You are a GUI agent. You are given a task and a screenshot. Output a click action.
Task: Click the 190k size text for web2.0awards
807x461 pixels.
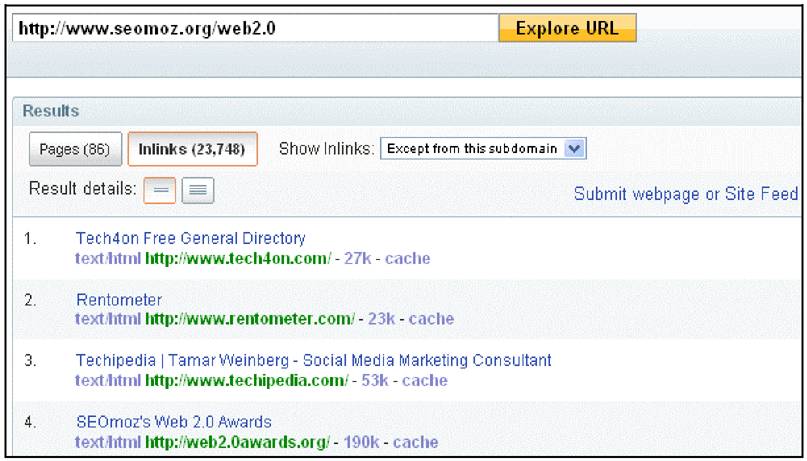(361, 442)
